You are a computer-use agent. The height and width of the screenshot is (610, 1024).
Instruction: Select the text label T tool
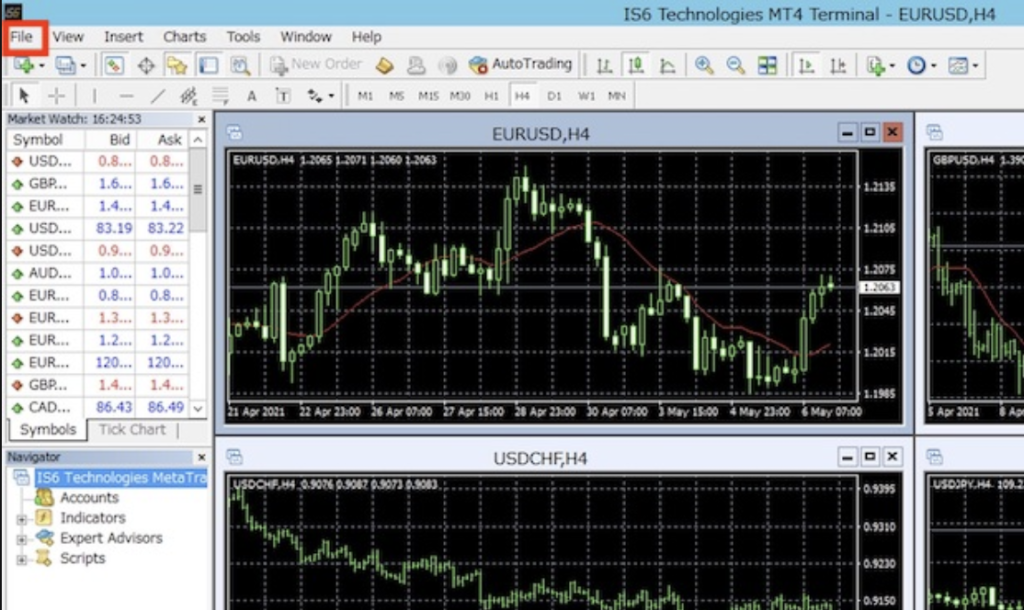pos(283,96)
